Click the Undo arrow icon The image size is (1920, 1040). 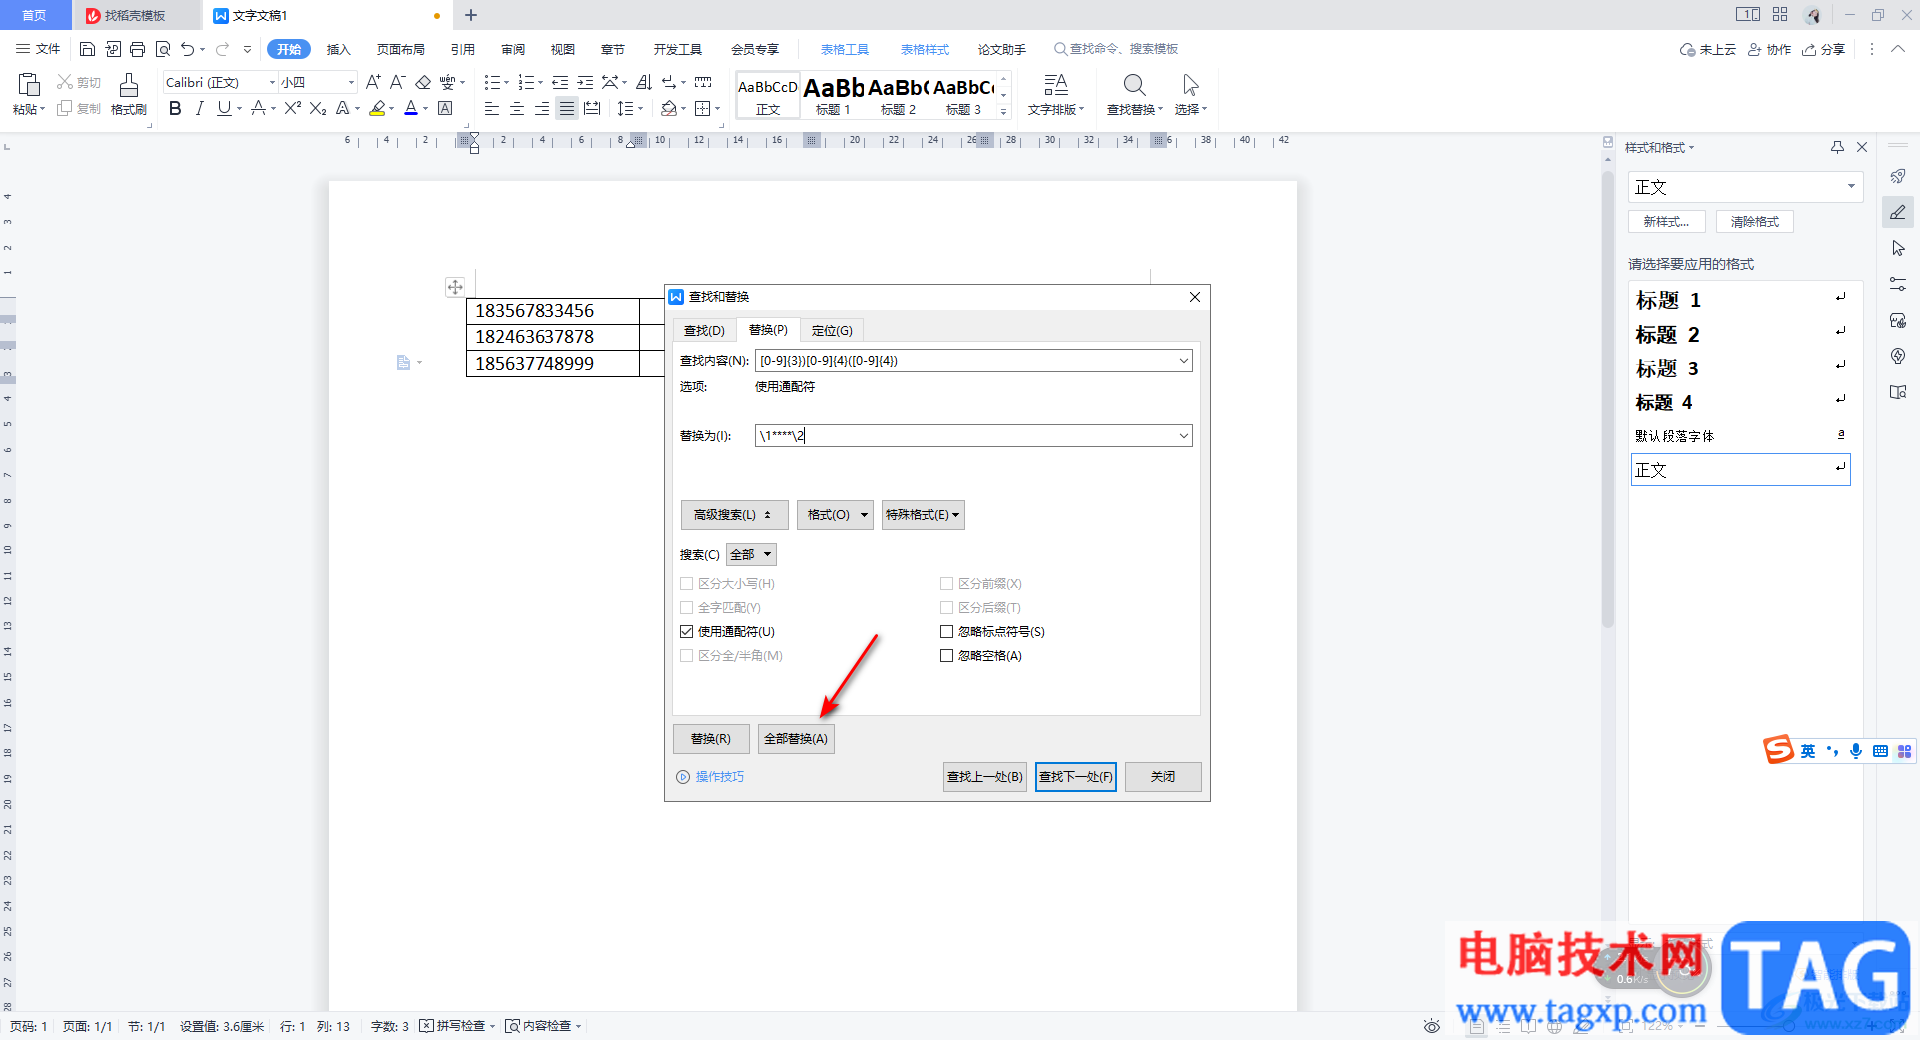(x=187, y=49)
